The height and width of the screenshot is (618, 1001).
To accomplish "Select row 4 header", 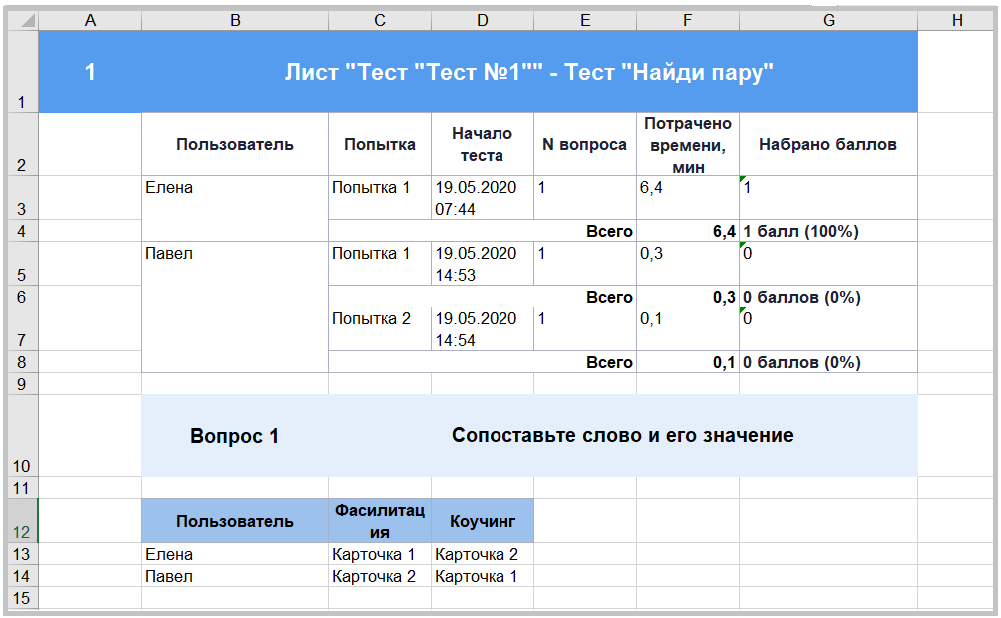I will pyautogui.click(x=22, y=230).
